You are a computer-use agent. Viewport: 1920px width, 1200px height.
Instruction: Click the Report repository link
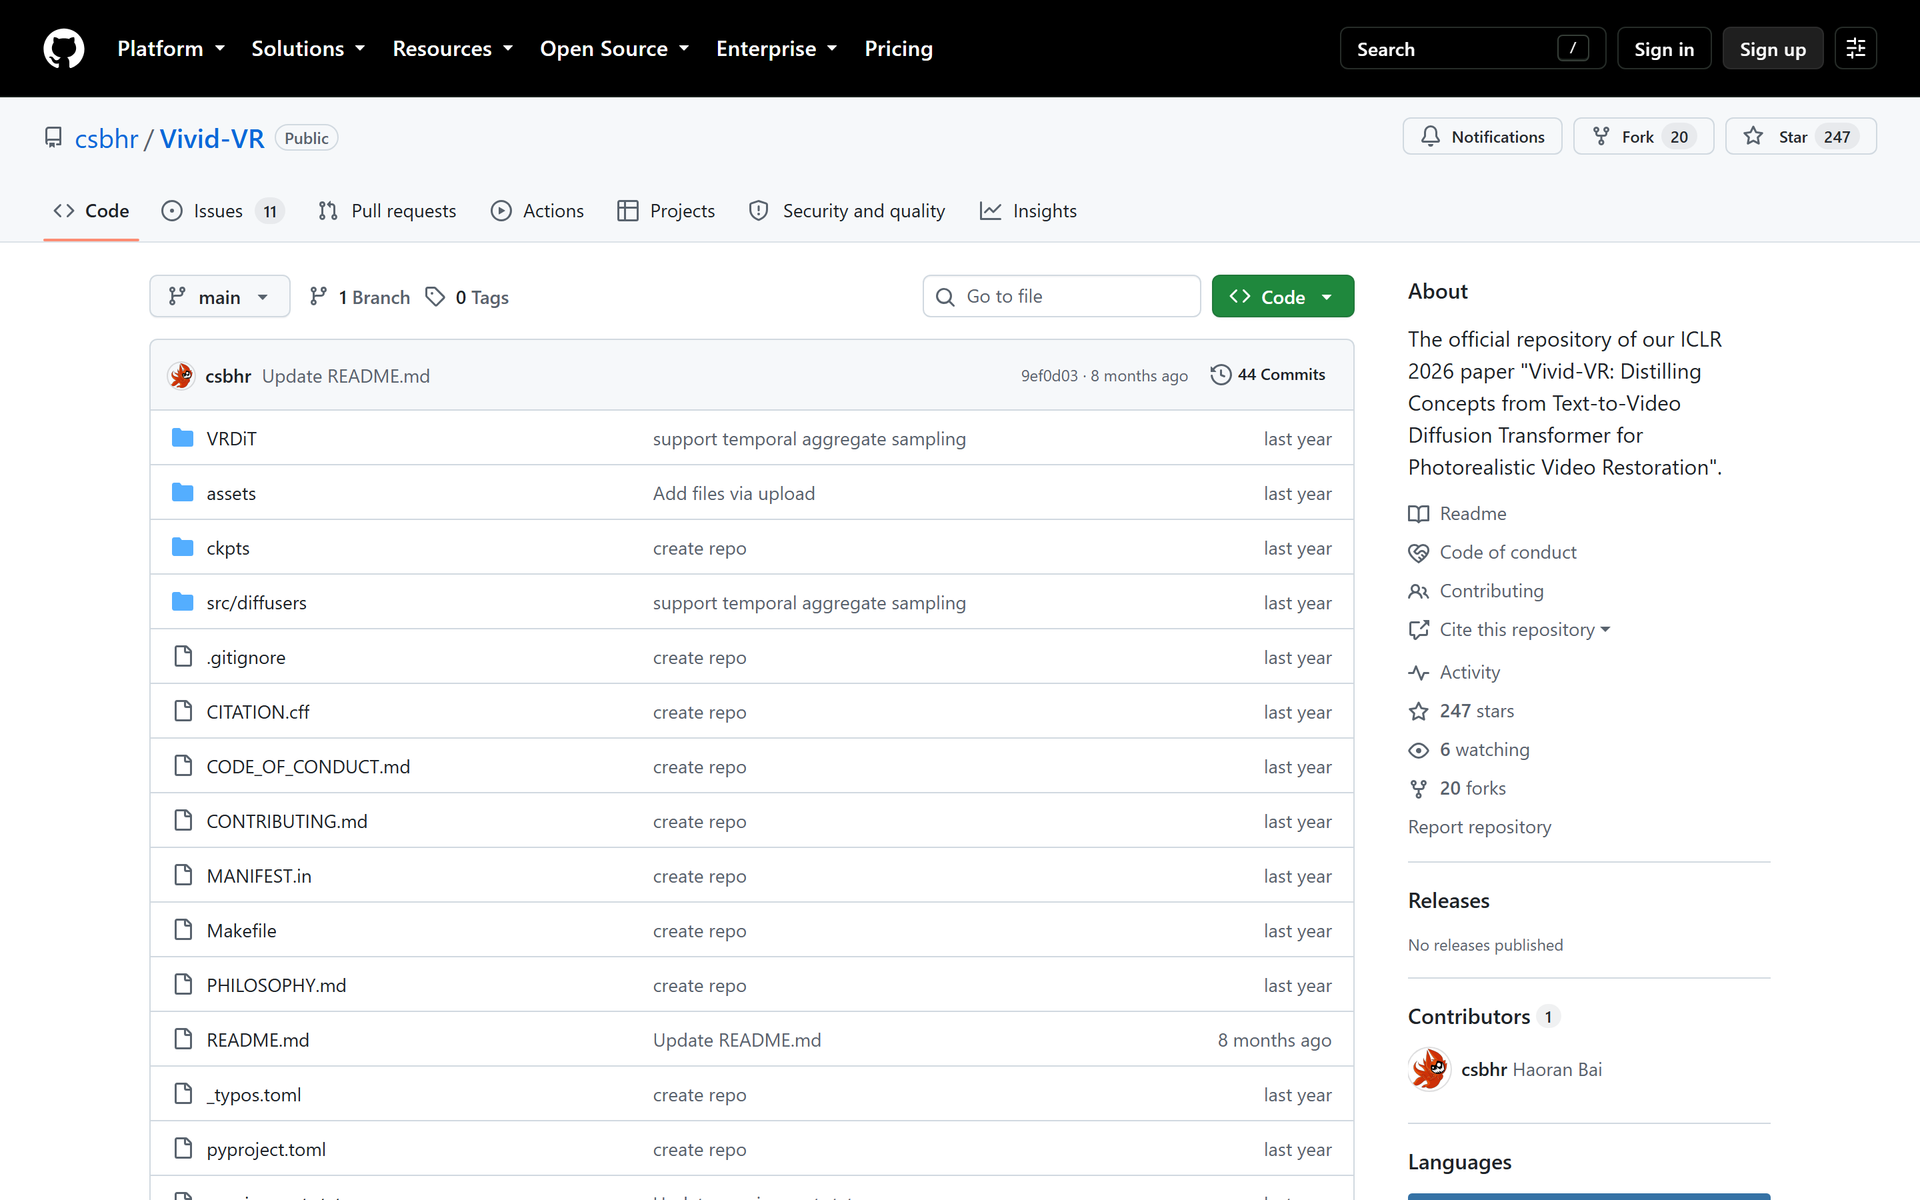pos(1479,827)
